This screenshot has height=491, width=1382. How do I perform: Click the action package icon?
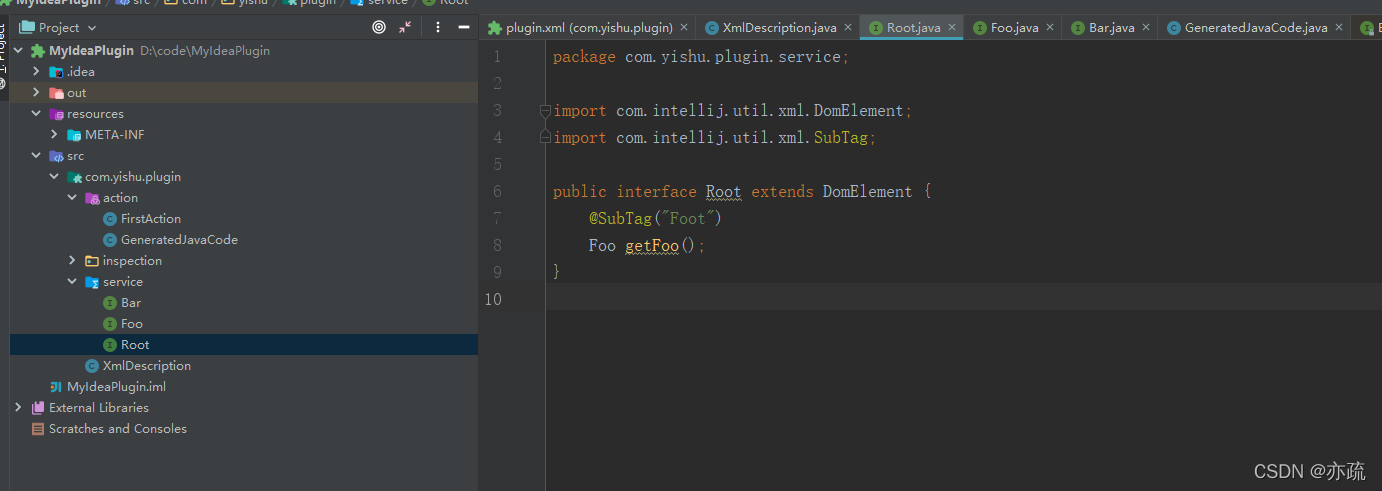(x=92, y=198)
